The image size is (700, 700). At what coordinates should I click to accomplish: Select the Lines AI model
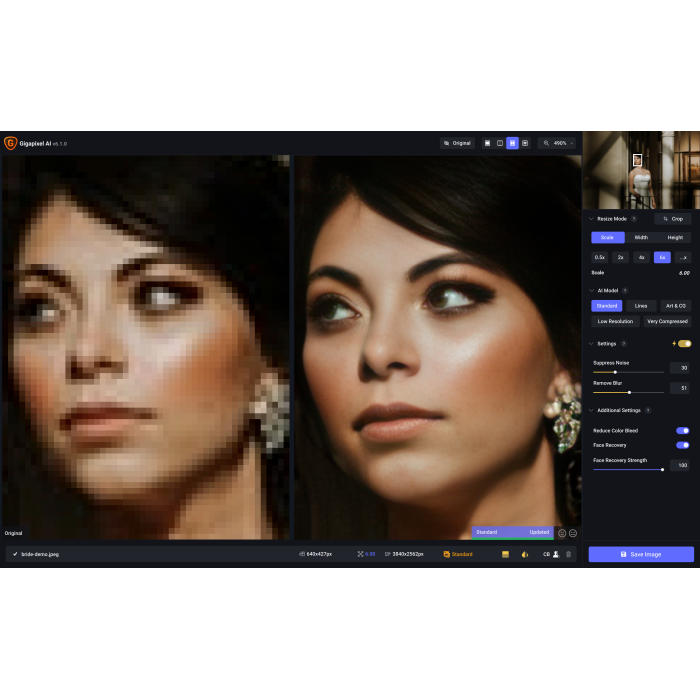pos(641,306)
